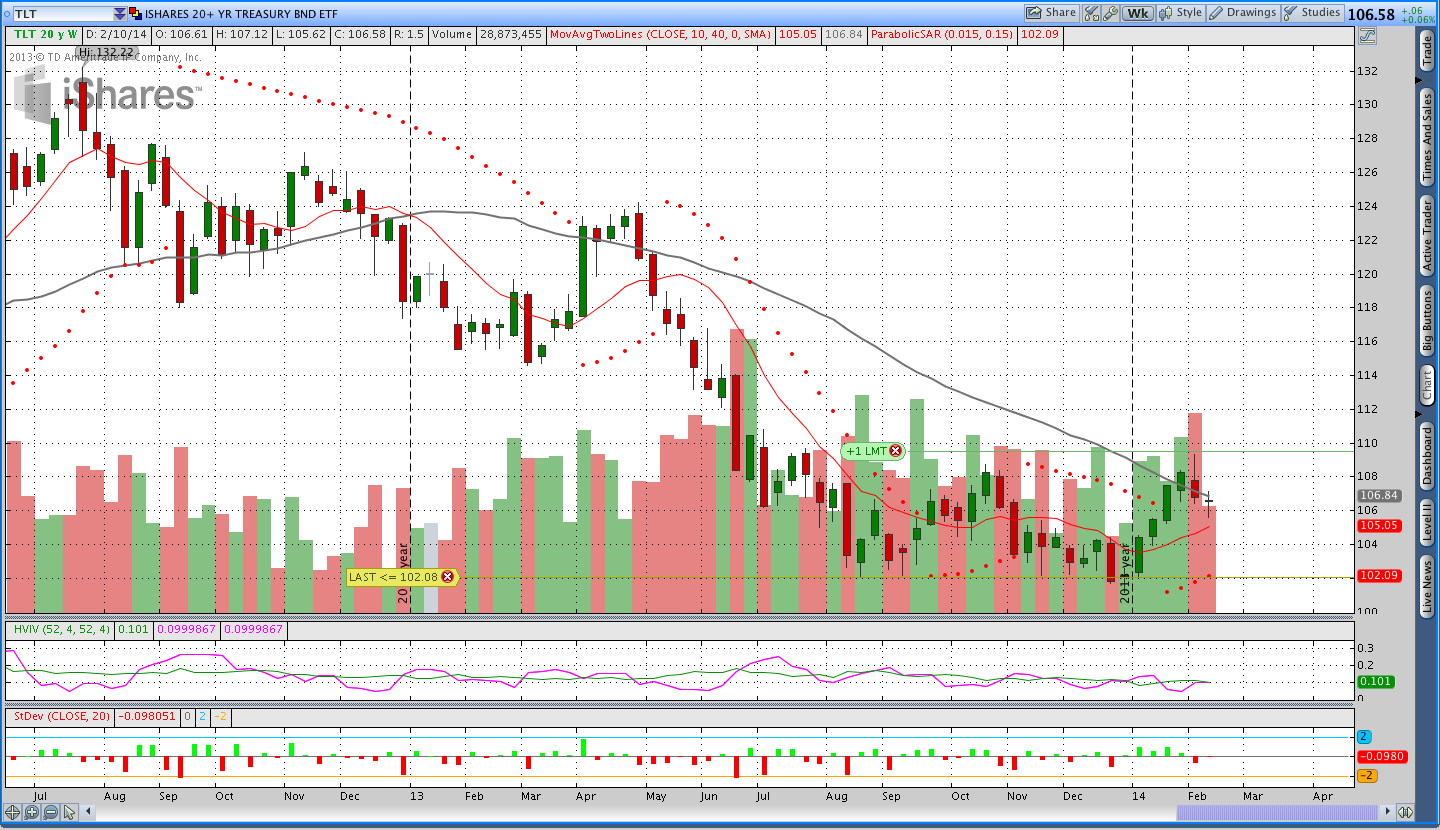
Task: Open the Times And Sales sidebar tab
Action: coord(1427,135)
